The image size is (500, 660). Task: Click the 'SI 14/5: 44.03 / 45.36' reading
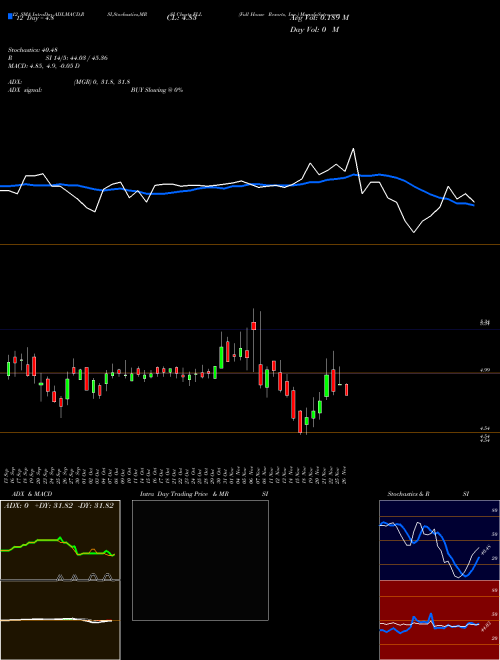[x=77, y=58]
